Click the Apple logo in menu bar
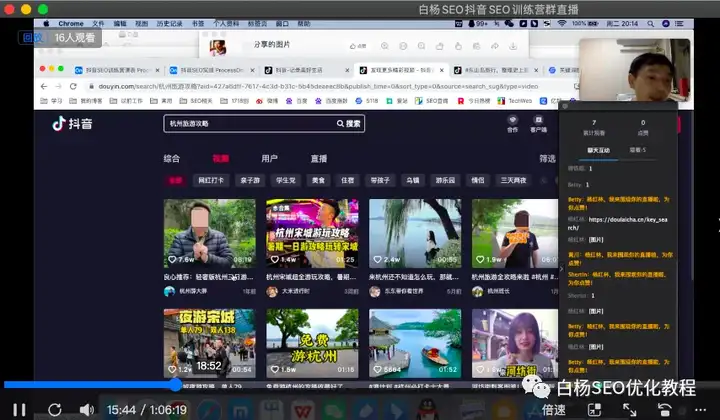The width and height of the screenshot is (720, 420). [46, 23]
